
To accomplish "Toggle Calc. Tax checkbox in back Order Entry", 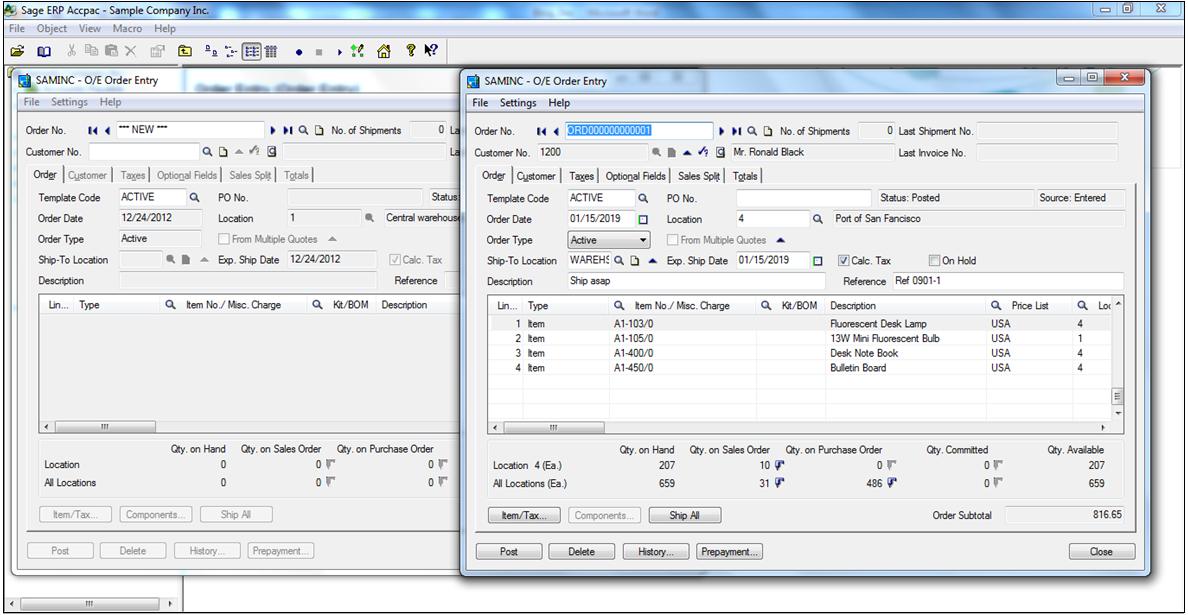I will [395, 260].
